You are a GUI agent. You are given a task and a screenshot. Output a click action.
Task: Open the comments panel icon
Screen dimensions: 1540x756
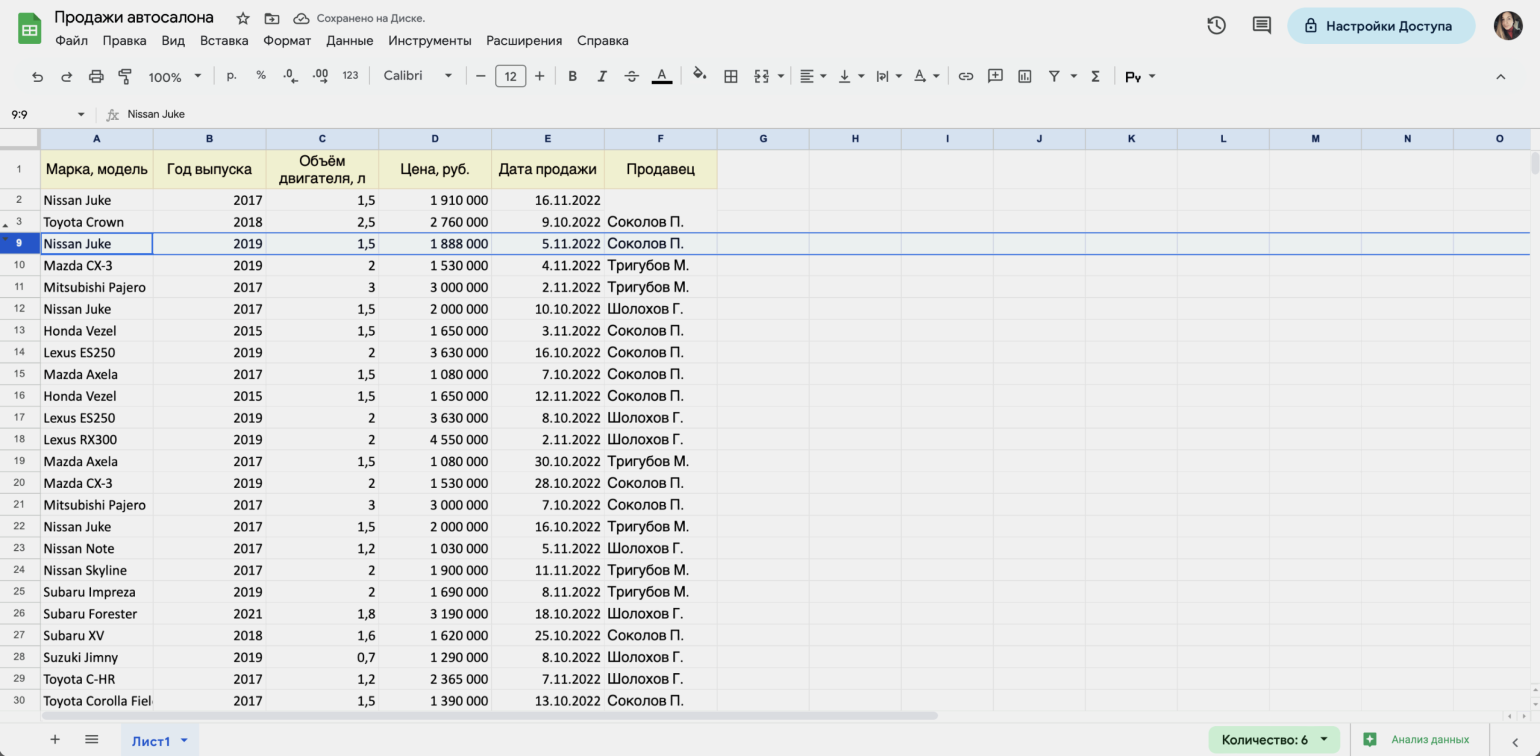click(1262, 26)
